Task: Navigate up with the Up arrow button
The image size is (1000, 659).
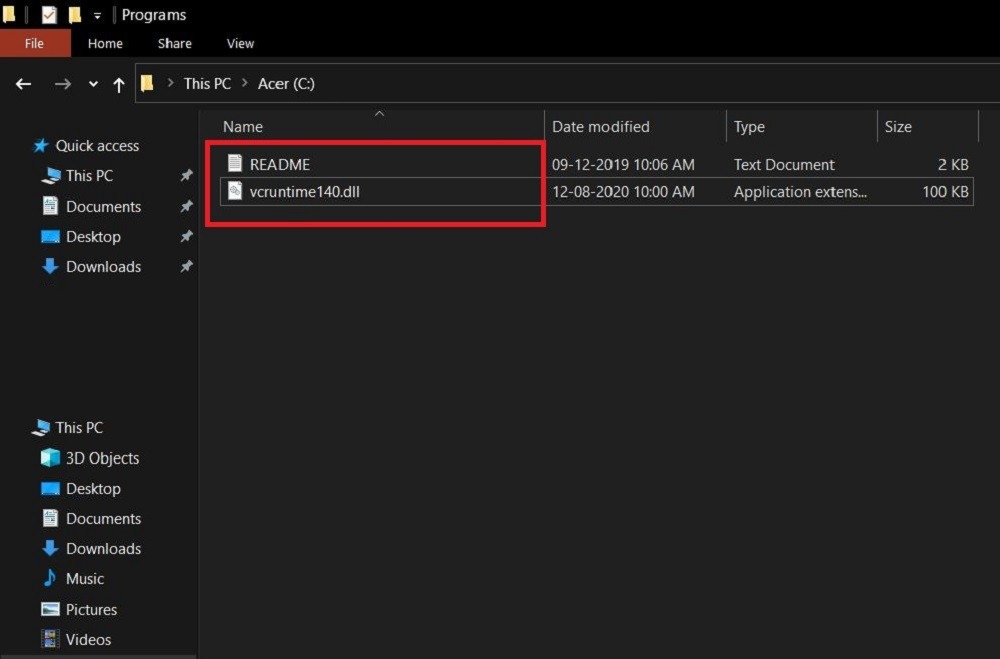Action: coord(118,84)
